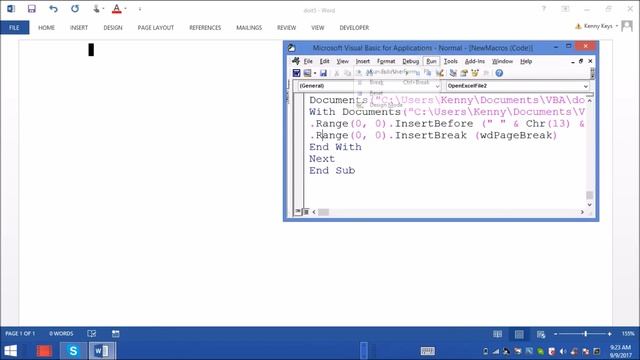This screenshot has height=360, width=640.
Task: Click the Insert UserForm icon in VBA toolbar
Action: 307,73
